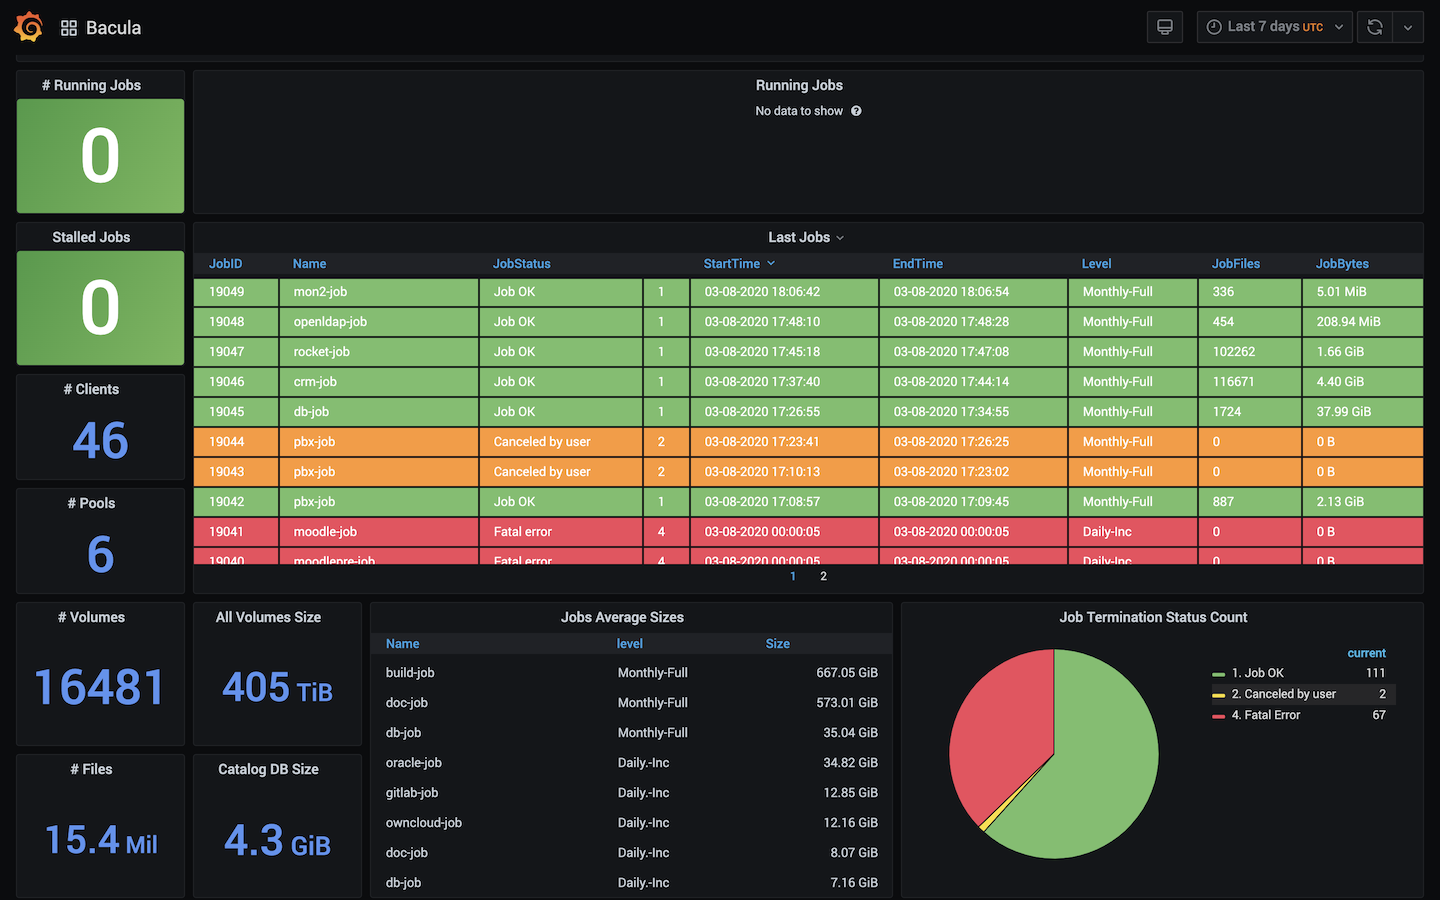This screenshot has width=1440, height=900.
Task: Open the All Volumes Size panel title
Action: point(268,617)
